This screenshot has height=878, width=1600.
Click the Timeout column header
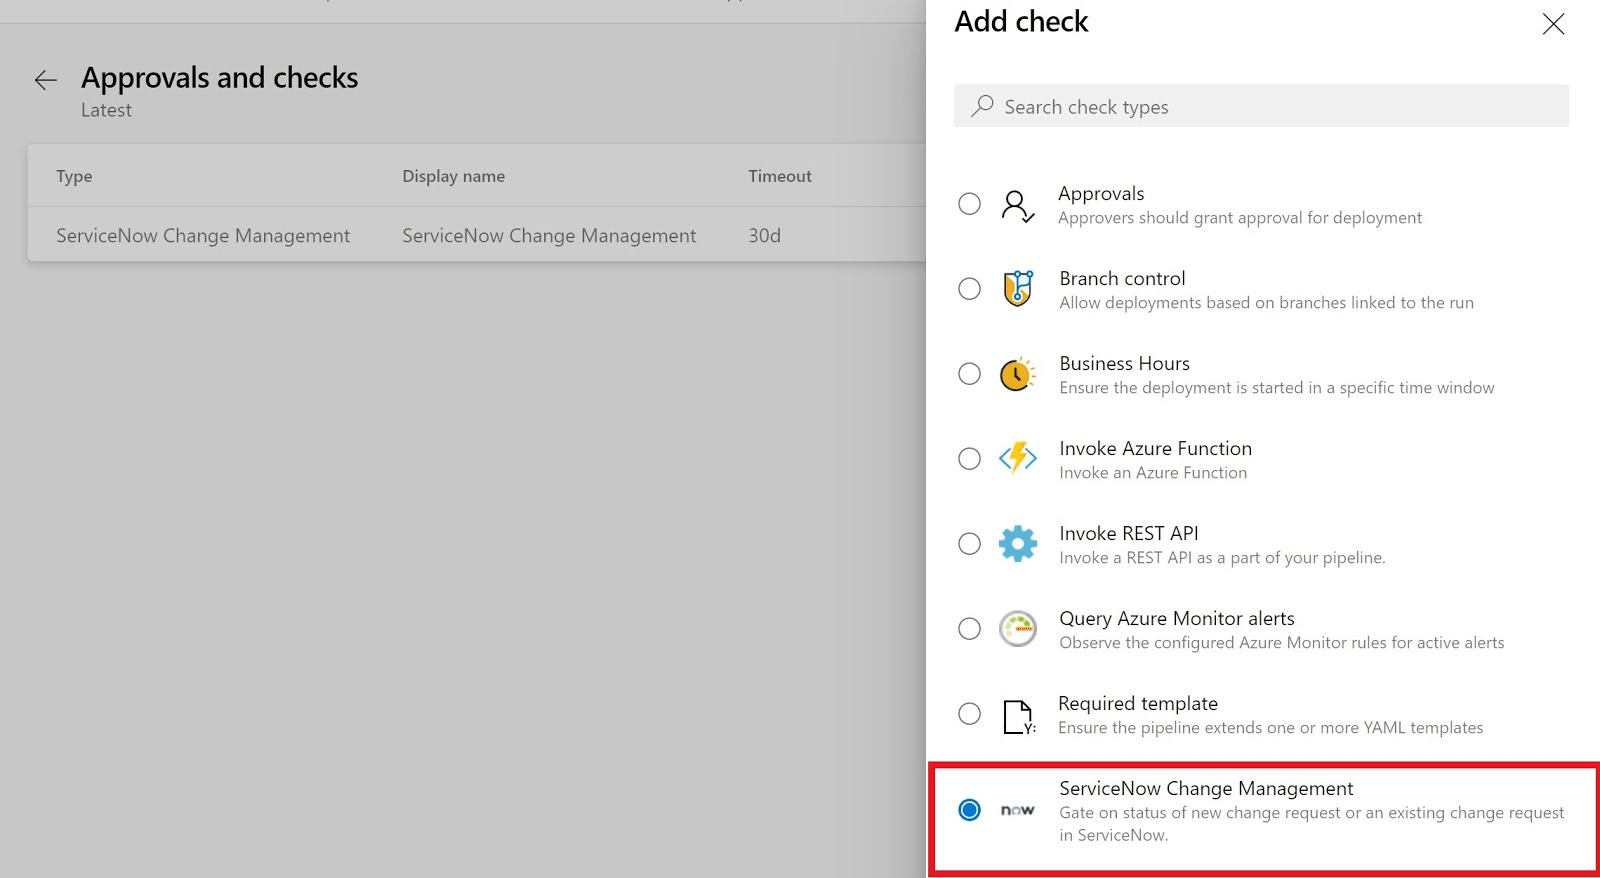[780, 176]
